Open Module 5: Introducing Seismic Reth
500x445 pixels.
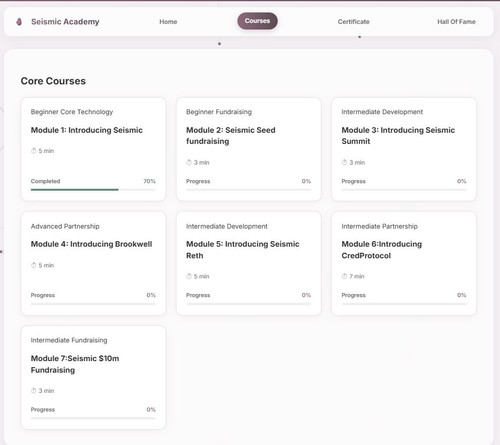249,263
